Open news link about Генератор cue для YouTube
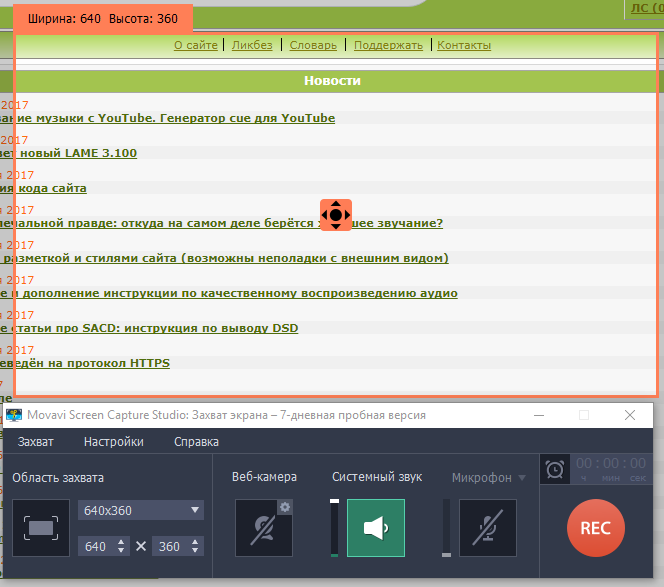Image resolution: width=664 pixels, height=587 pixels. click(167, 118)
